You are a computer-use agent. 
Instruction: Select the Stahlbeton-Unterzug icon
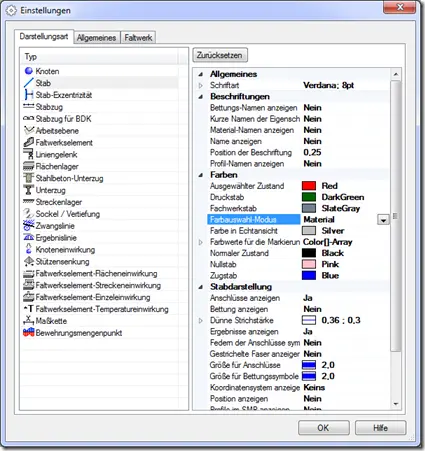tap(29, 178)
